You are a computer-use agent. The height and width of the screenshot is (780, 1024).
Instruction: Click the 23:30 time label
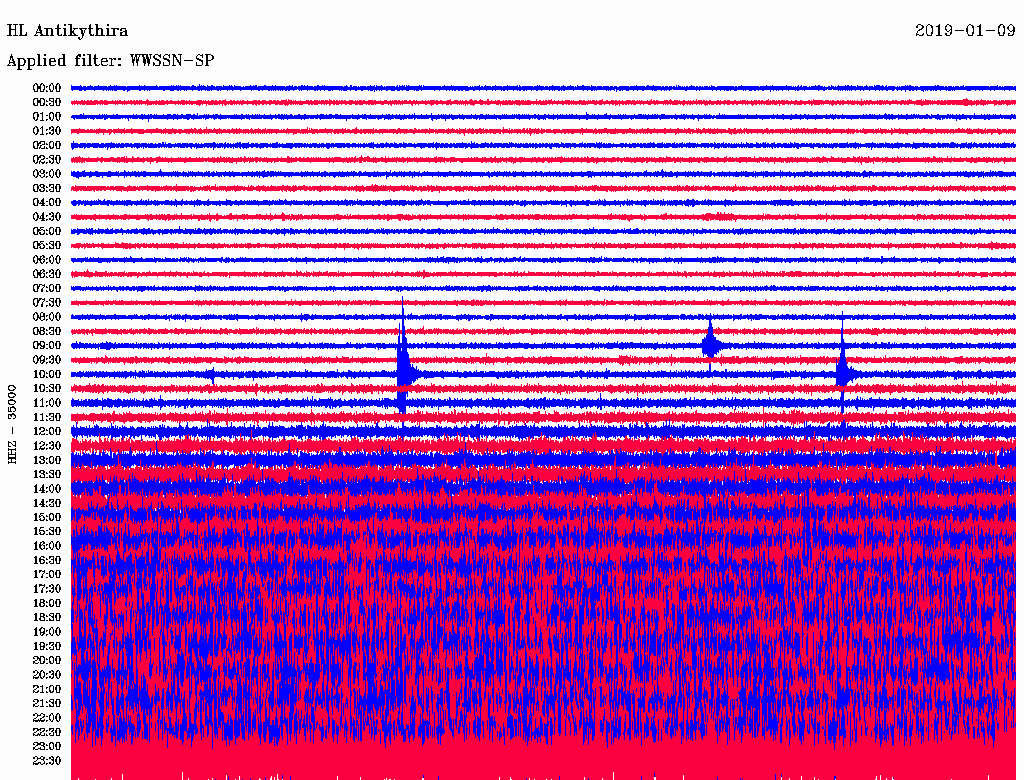tap(47, 761)
